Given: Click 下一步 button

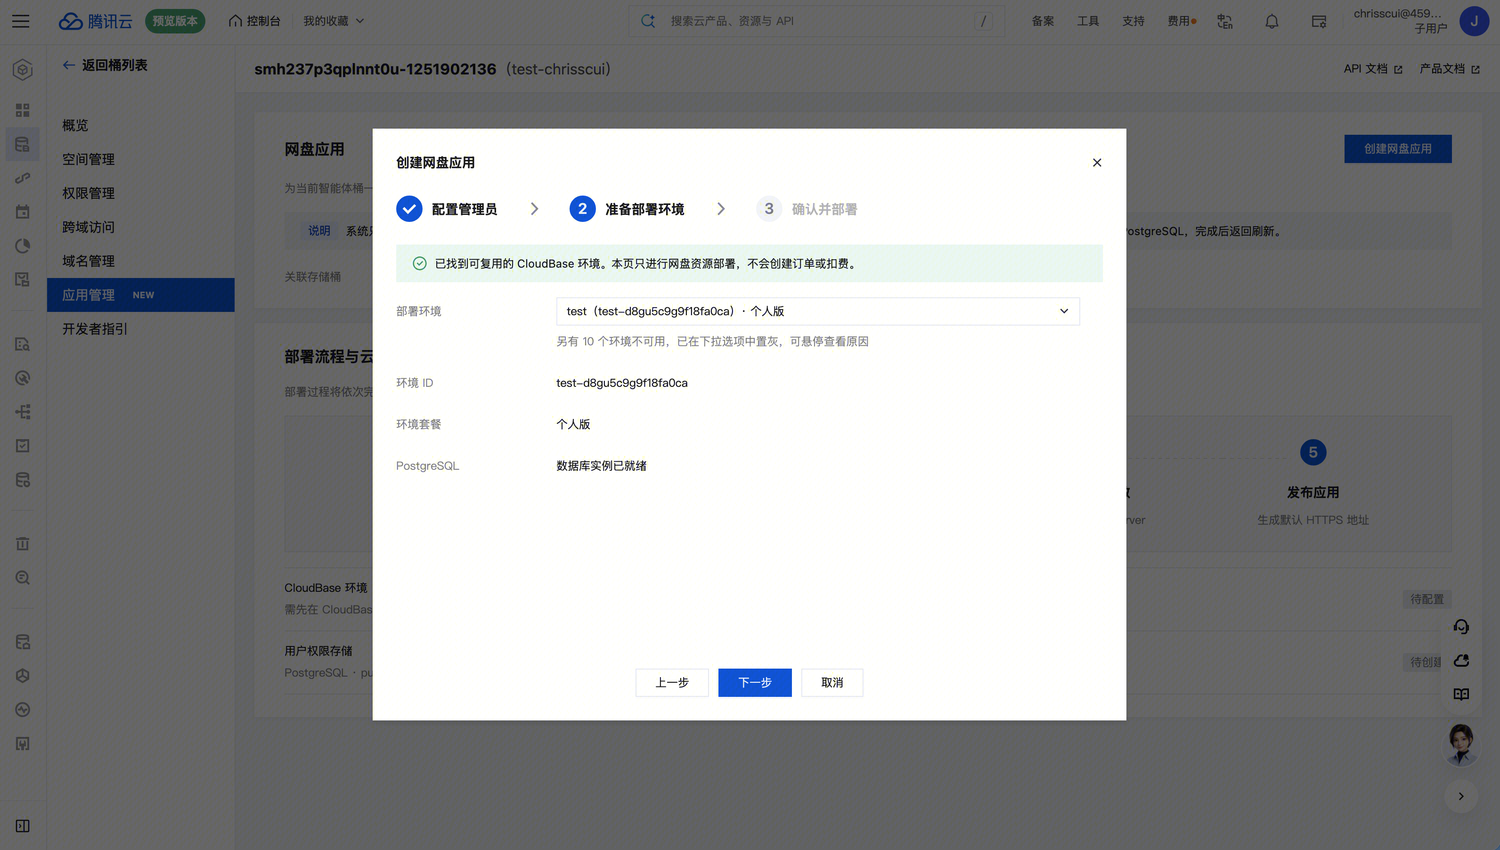Looking at the screenshot, I should (755, 683).
